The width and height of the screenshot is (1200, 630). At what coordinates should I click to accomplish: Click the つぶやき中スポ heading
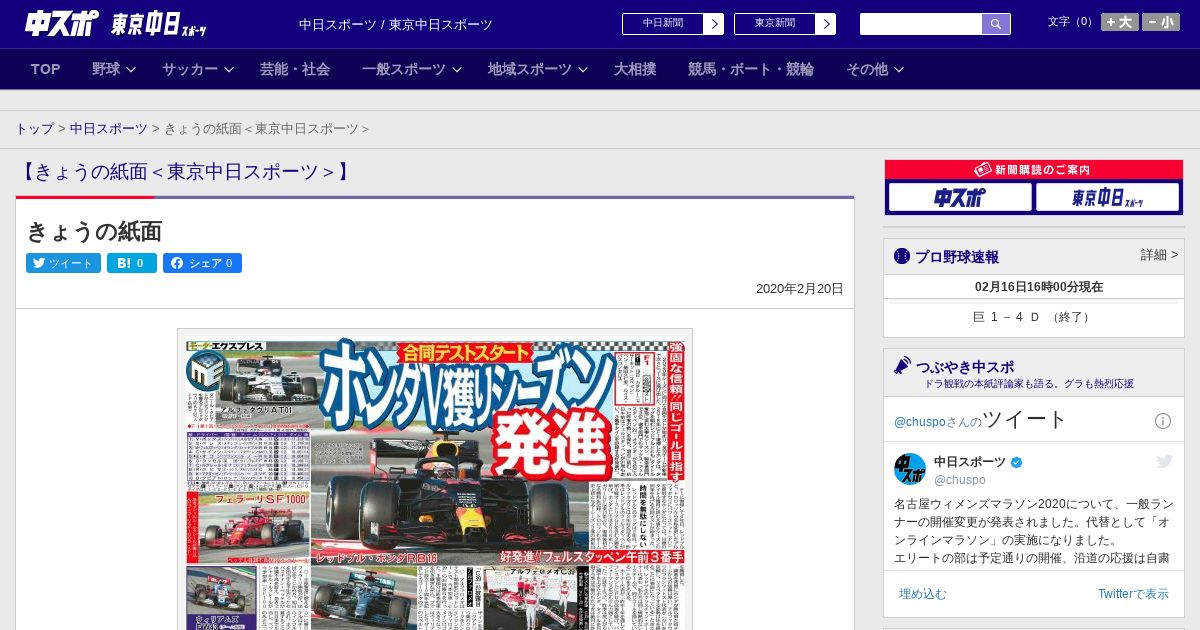965,367
